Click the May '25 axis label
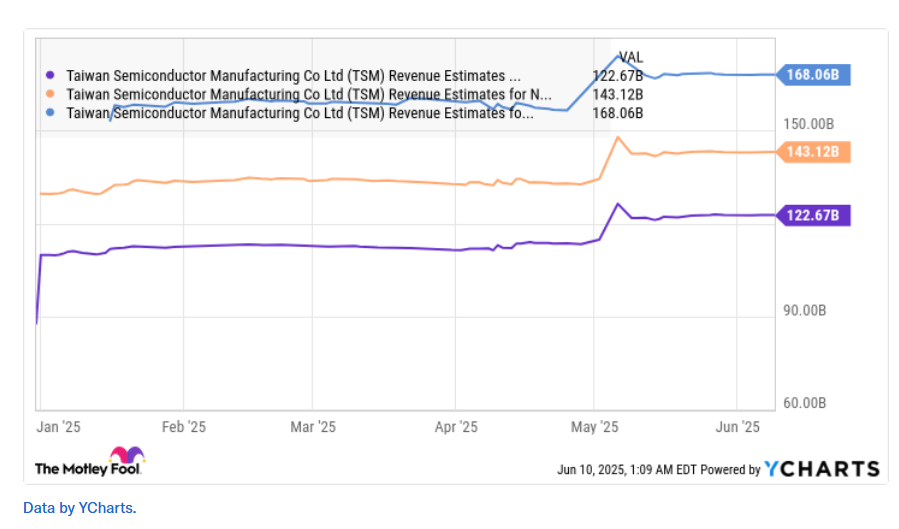The height and width of the screenshot is (529, 899). tap(595, 427)
